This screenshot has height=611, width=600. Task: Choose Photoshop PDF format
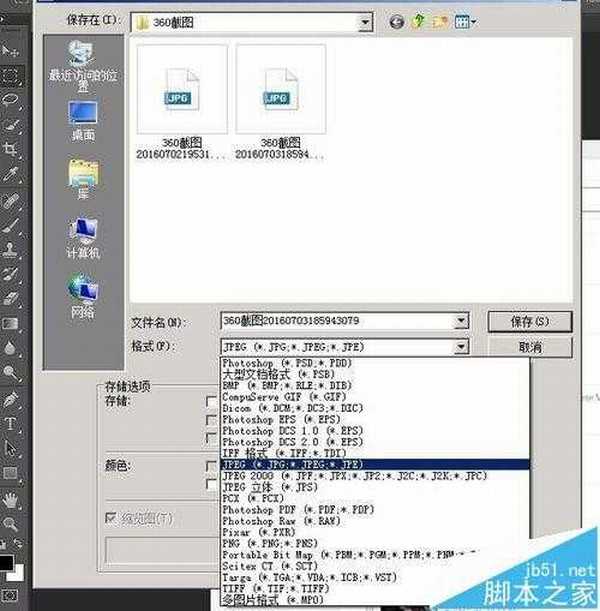pos(375,510)
